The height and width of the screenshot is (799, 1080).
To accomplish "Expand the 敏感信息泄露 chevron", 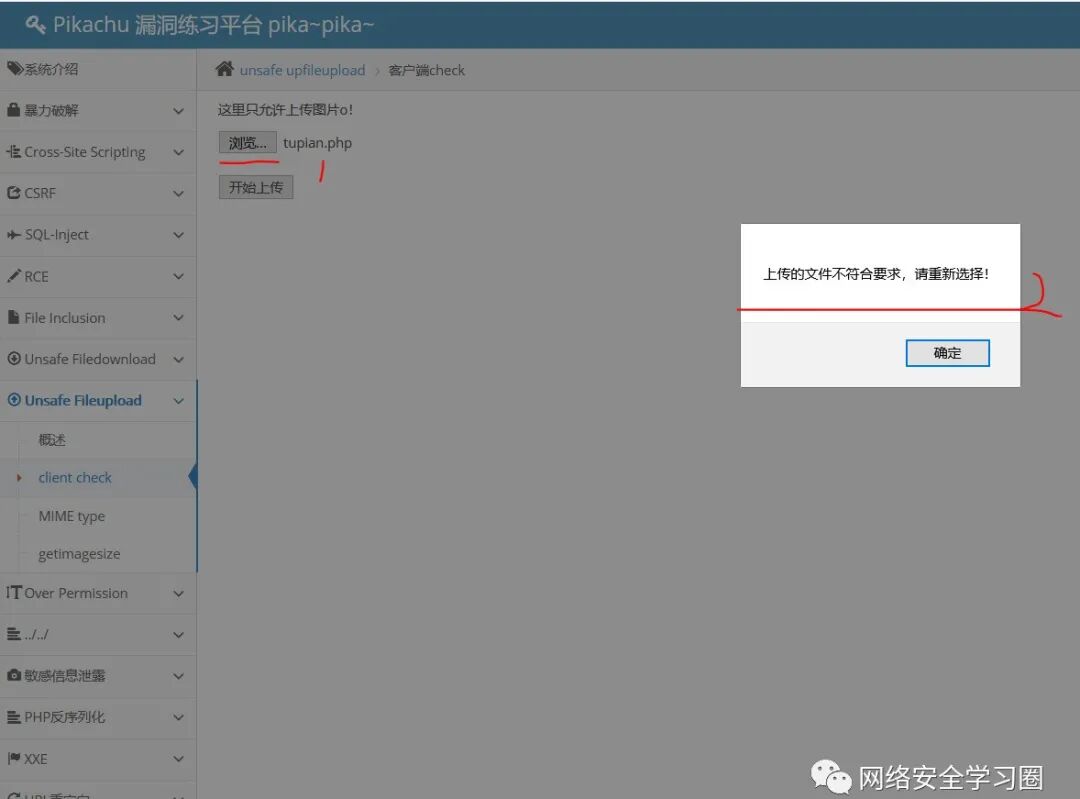I will 178,676.
